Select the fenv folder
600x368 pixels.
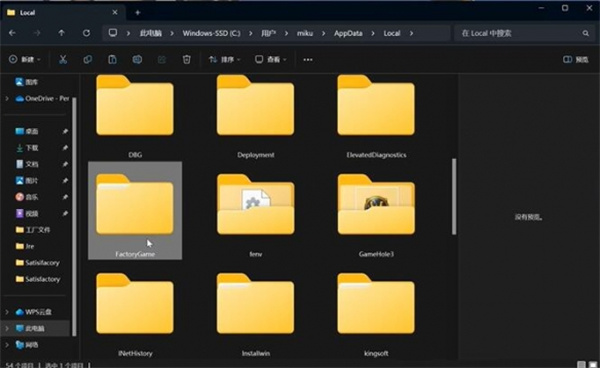click(x=256, y=215)
